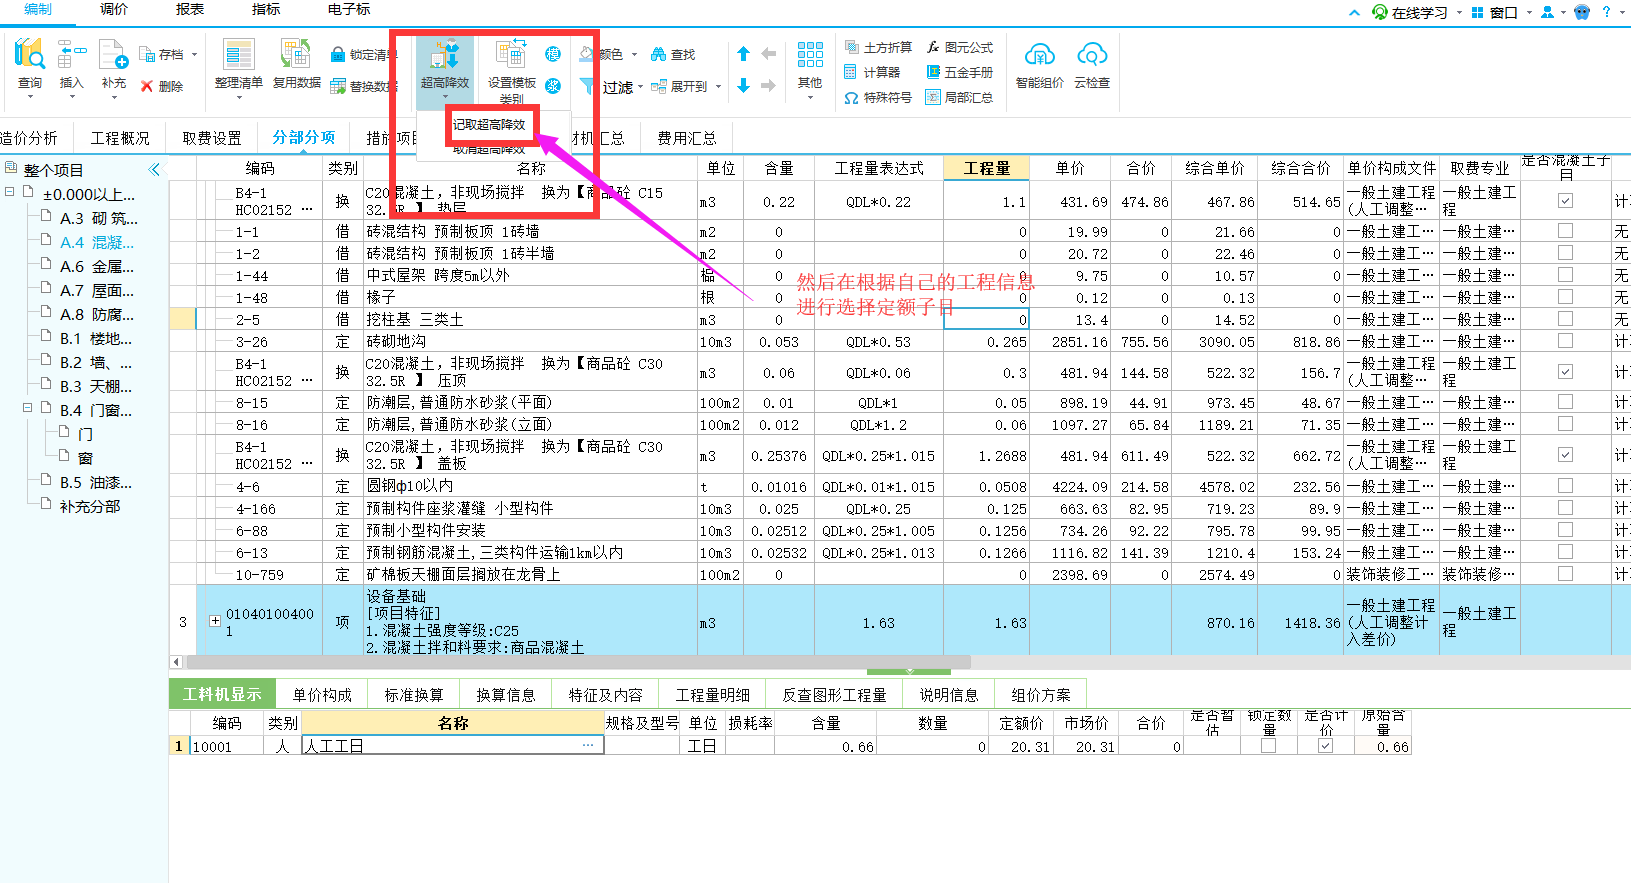Open the 电子标 menu tab
This screenshot has height=883, width=1631.
(x=349, y=9)
